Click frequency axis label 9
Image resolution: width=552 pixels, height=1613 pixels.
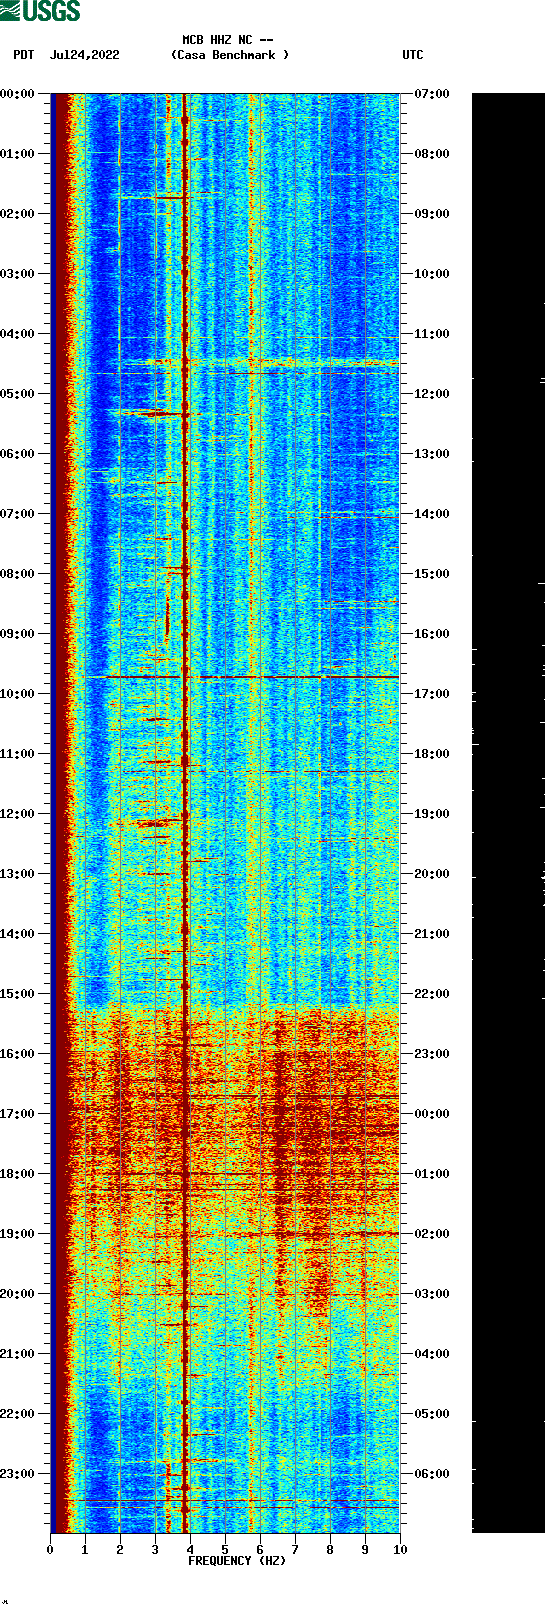[x=365, y=1550]
